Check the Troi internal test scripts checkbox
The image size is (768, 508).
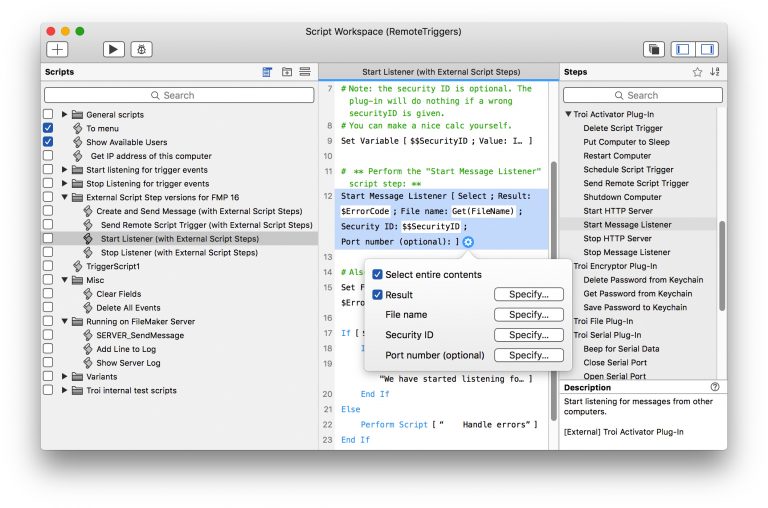tap(48, 390)
